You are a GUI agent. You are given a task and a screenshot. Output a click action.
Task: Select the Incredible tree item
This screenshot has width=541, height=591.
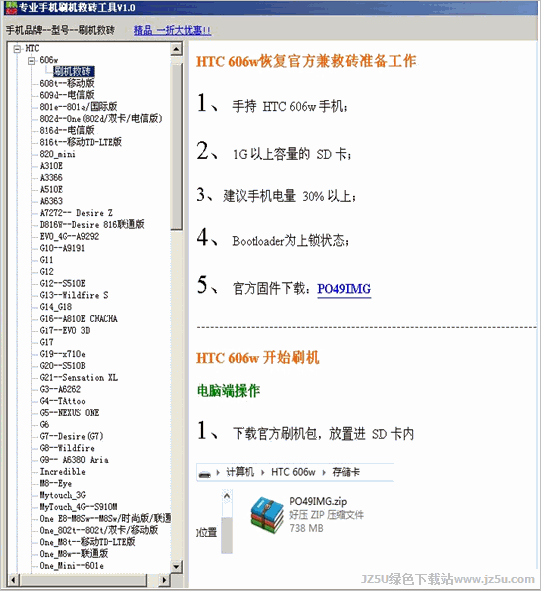point(63,472)
